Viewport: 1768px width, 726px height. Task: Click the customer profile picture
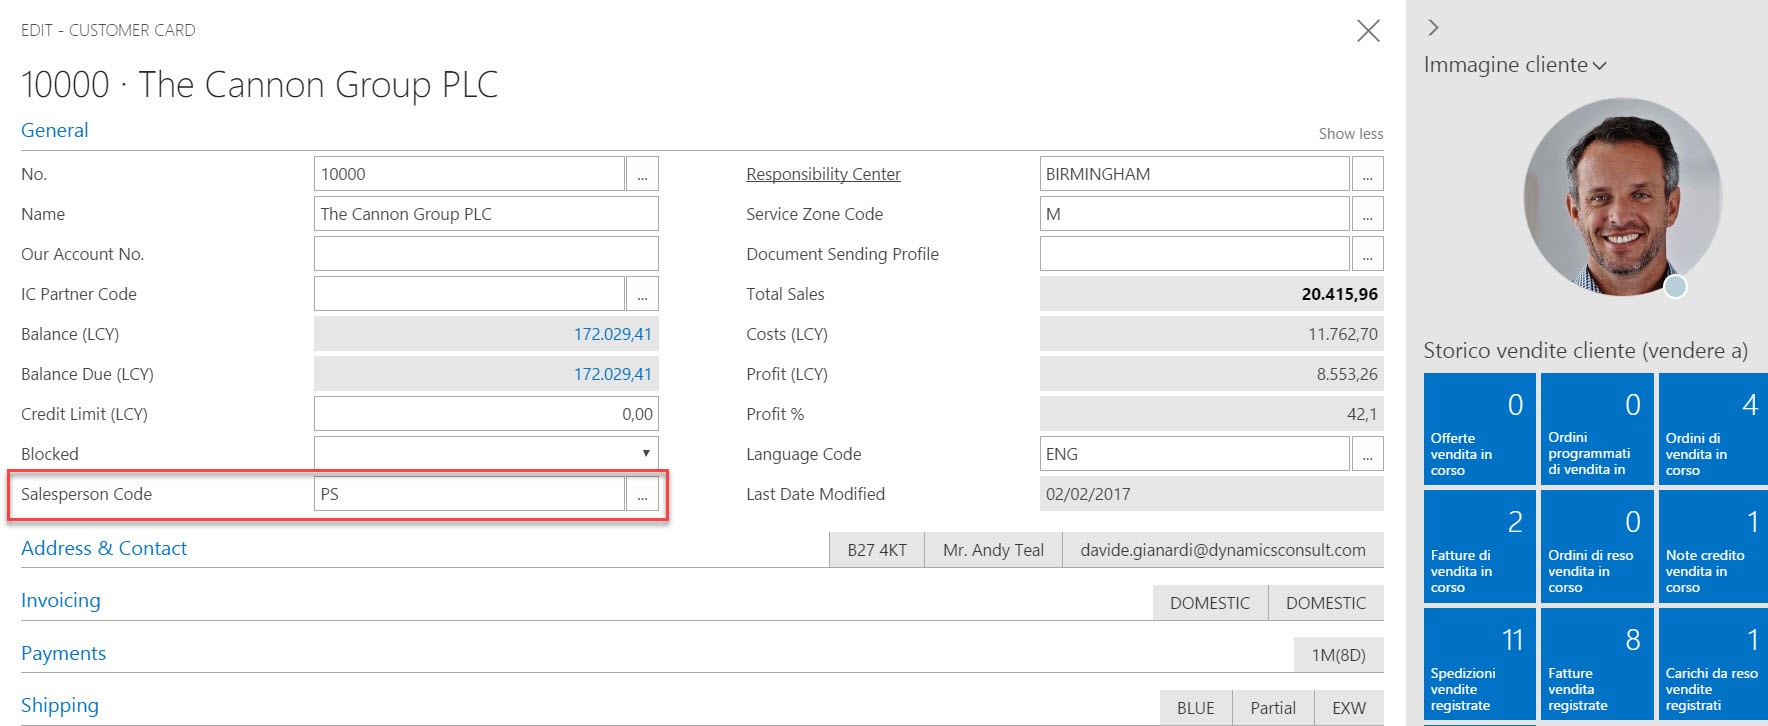[1622, 197]
